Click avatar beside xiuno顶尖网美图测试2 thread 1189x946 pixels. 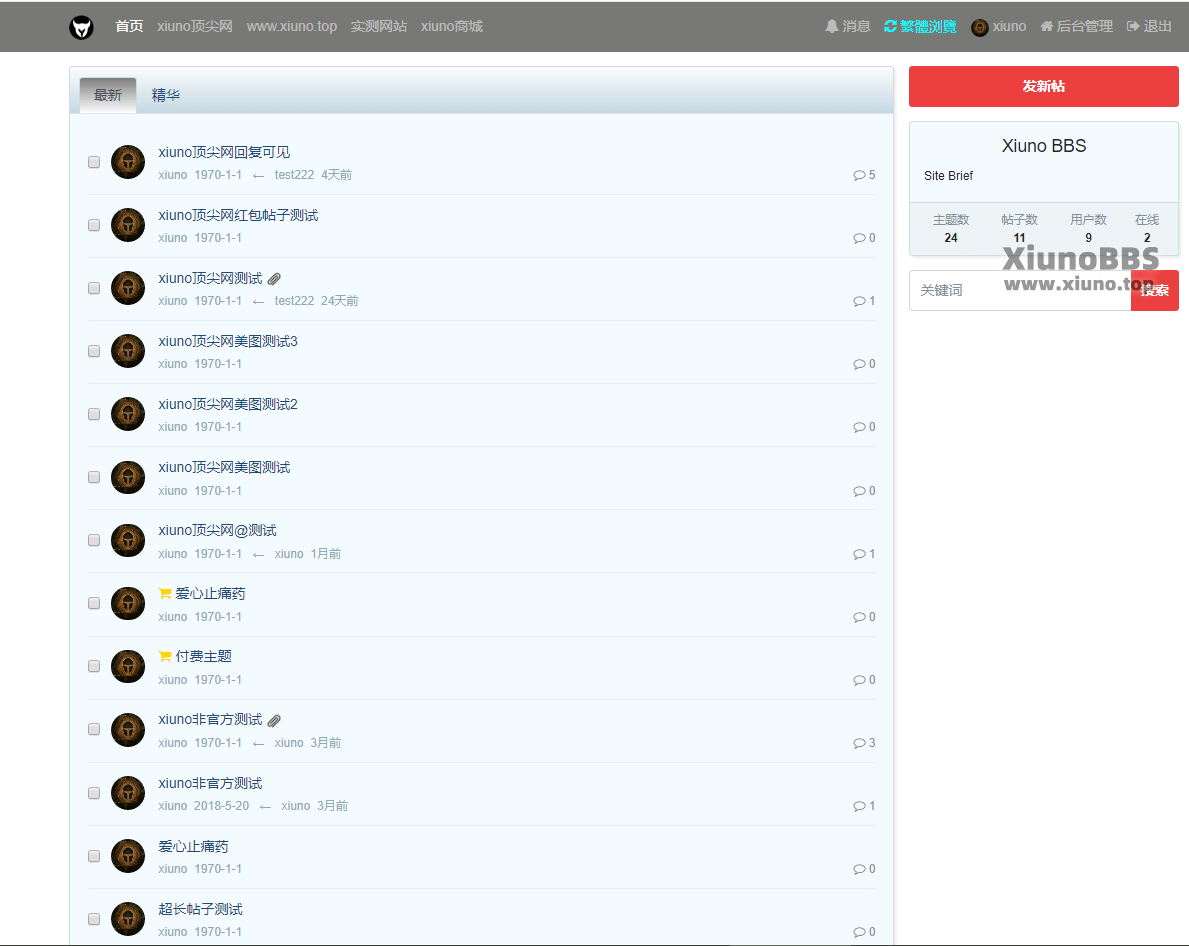click(x=128, y=414)
